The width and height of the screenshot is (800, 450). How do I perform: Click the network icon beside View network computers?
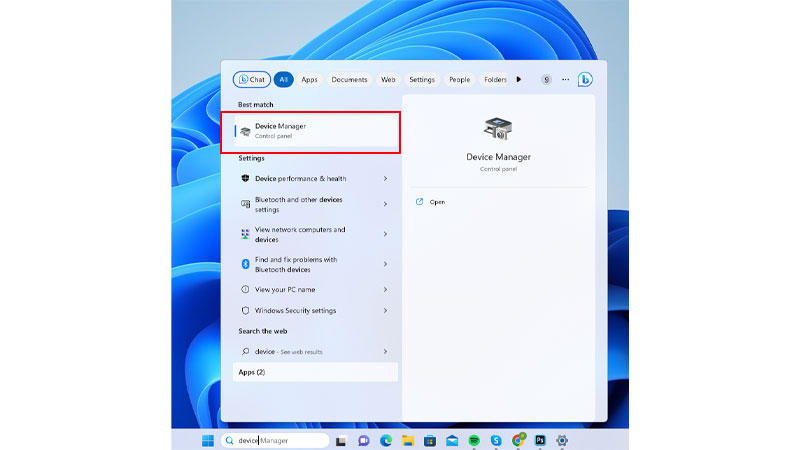pyautogui.click(x=245, y=234)
